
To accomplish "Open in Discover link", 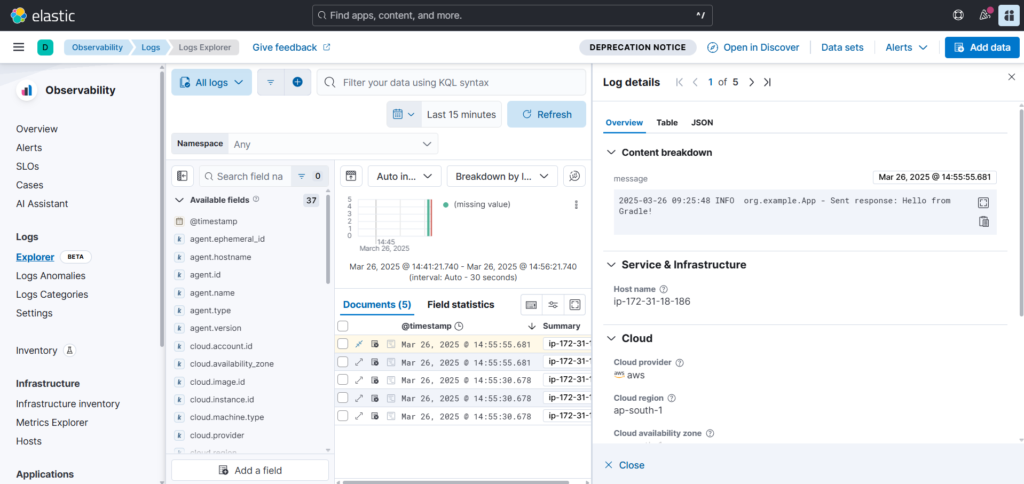I will [x=753, y=47].
